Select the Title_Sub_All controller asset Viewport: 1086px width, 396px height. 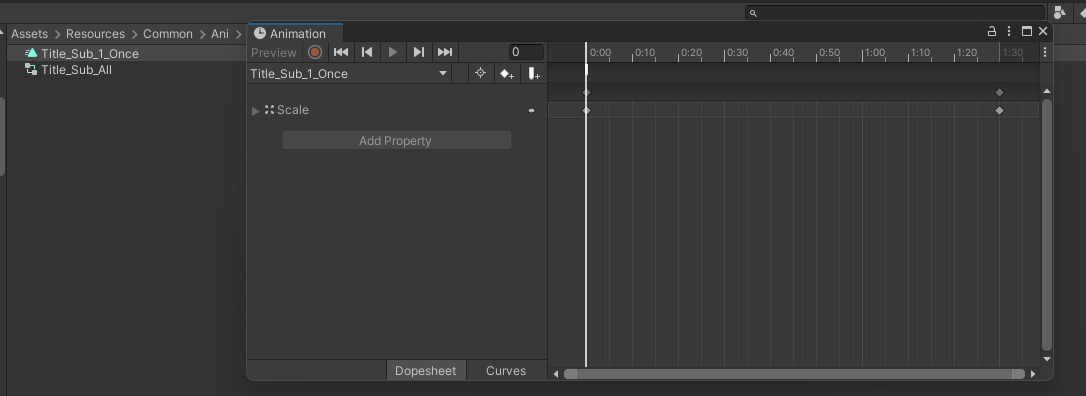76,70
